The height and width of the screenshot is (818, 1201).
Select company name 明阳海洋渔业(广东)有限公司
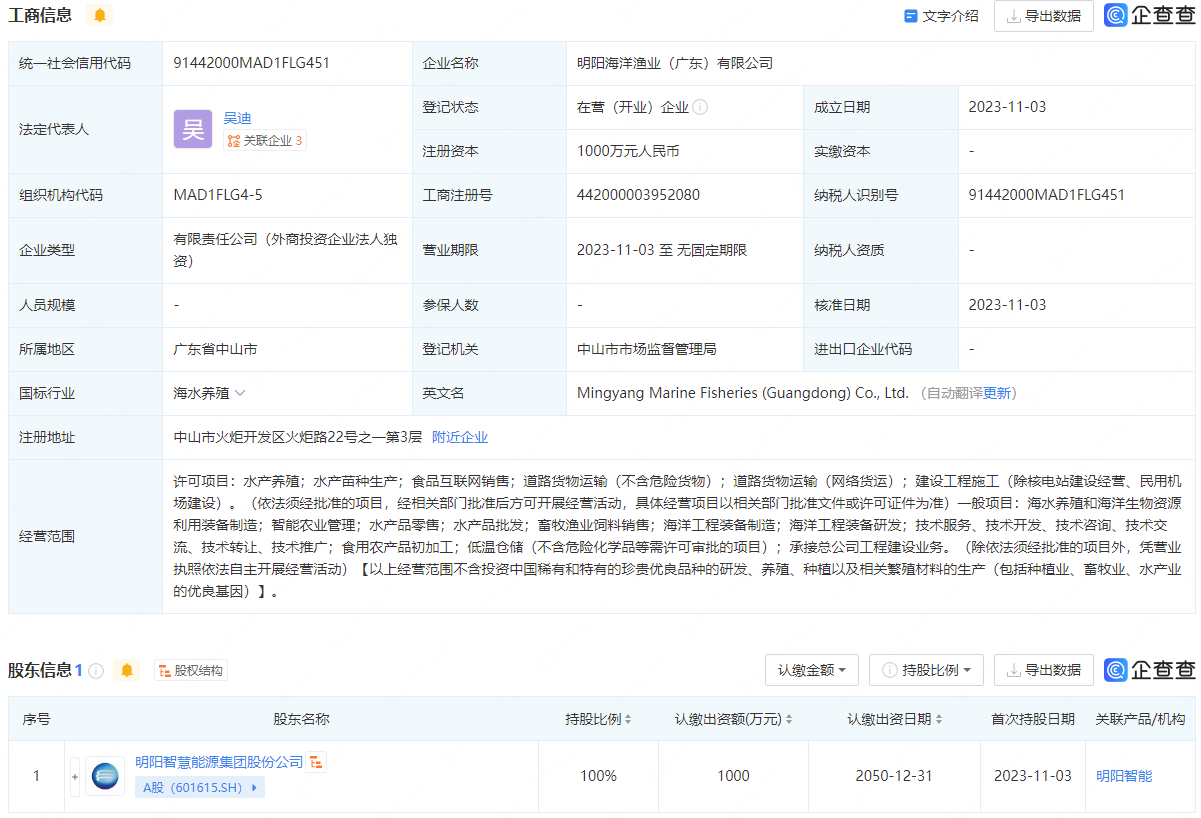(x=675, y=63)
